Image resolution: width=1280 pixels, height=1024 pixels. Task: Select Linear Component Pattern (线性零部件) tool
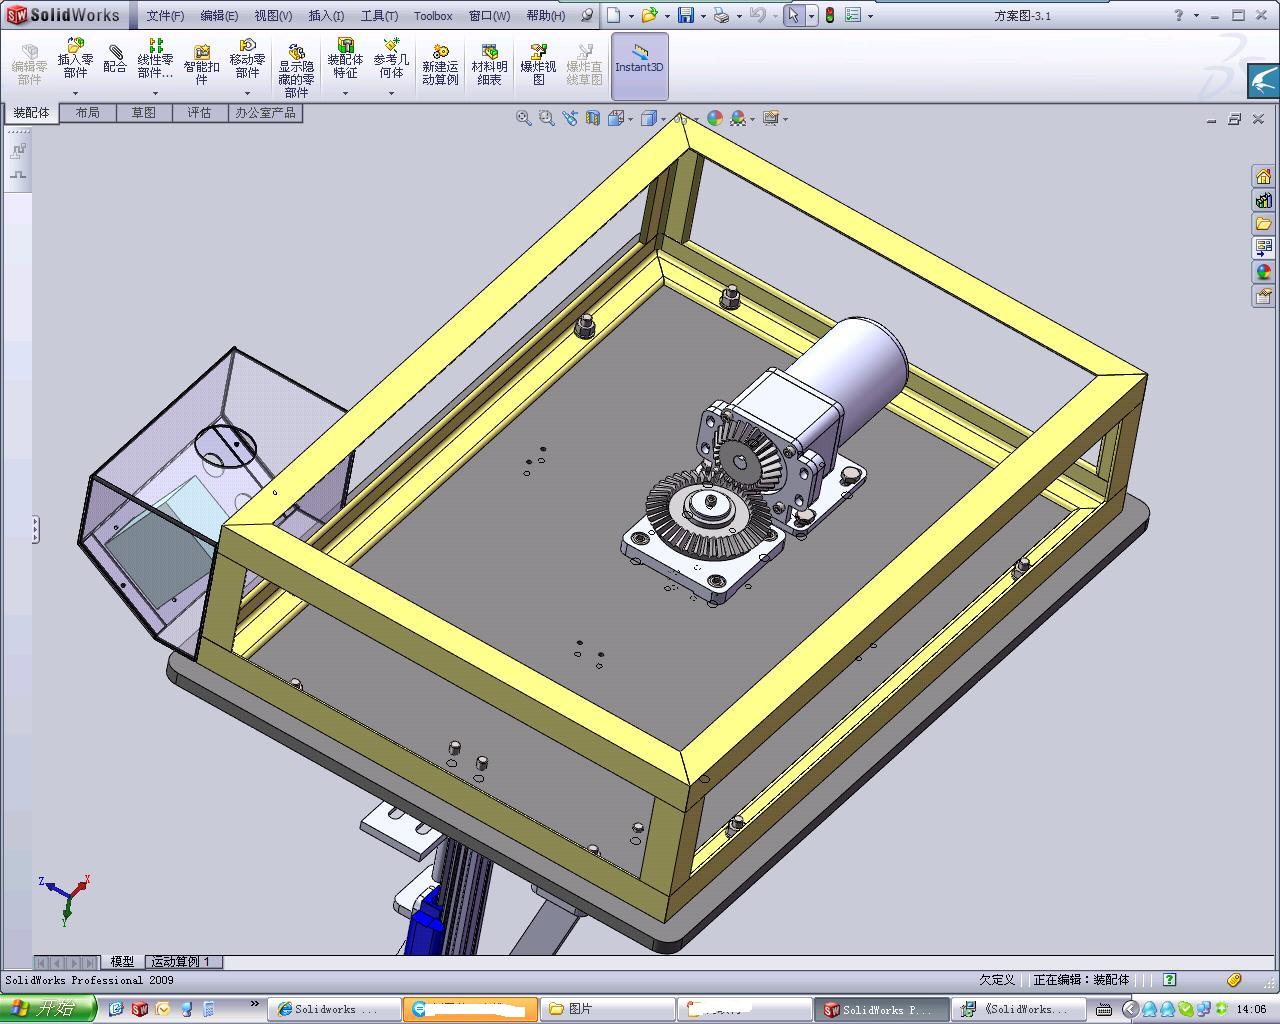[x=155, y=59]
